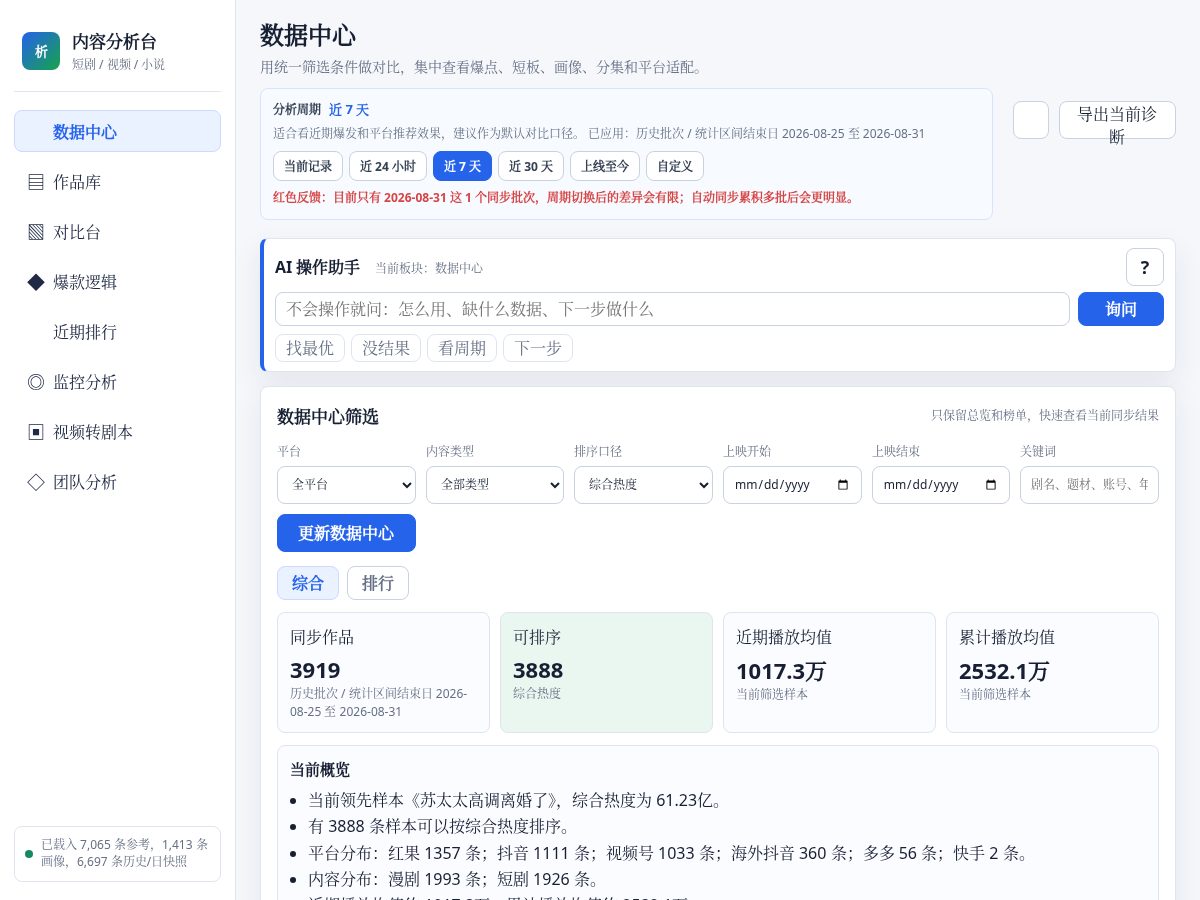This screenshot has width=1200, height=900.
Task: Click the blue 询问 button
Action: coord(1121,309)
